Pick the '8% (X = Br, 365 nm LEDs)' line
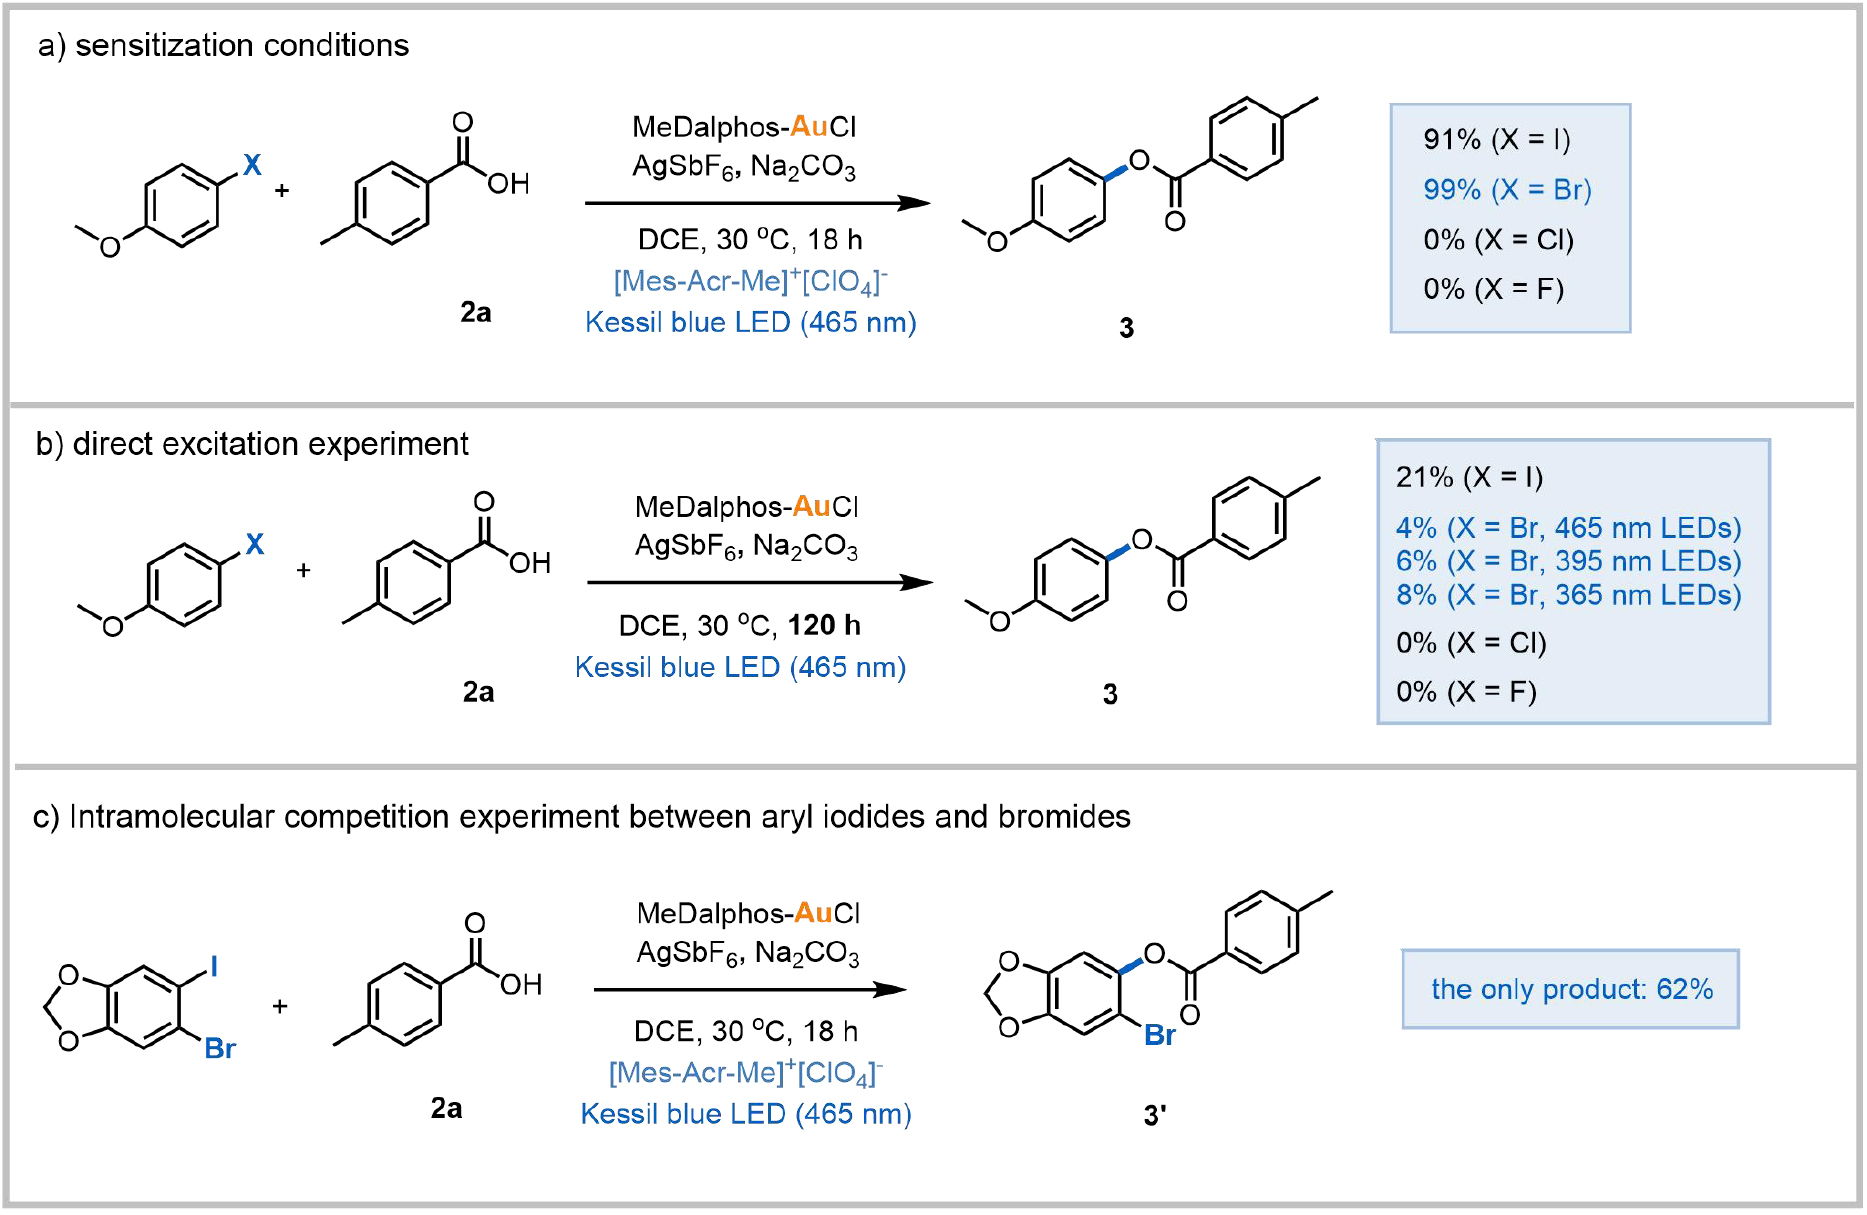Image resolution: width=1867 pixels, height=1215 pixels. tap(1568, 595)
